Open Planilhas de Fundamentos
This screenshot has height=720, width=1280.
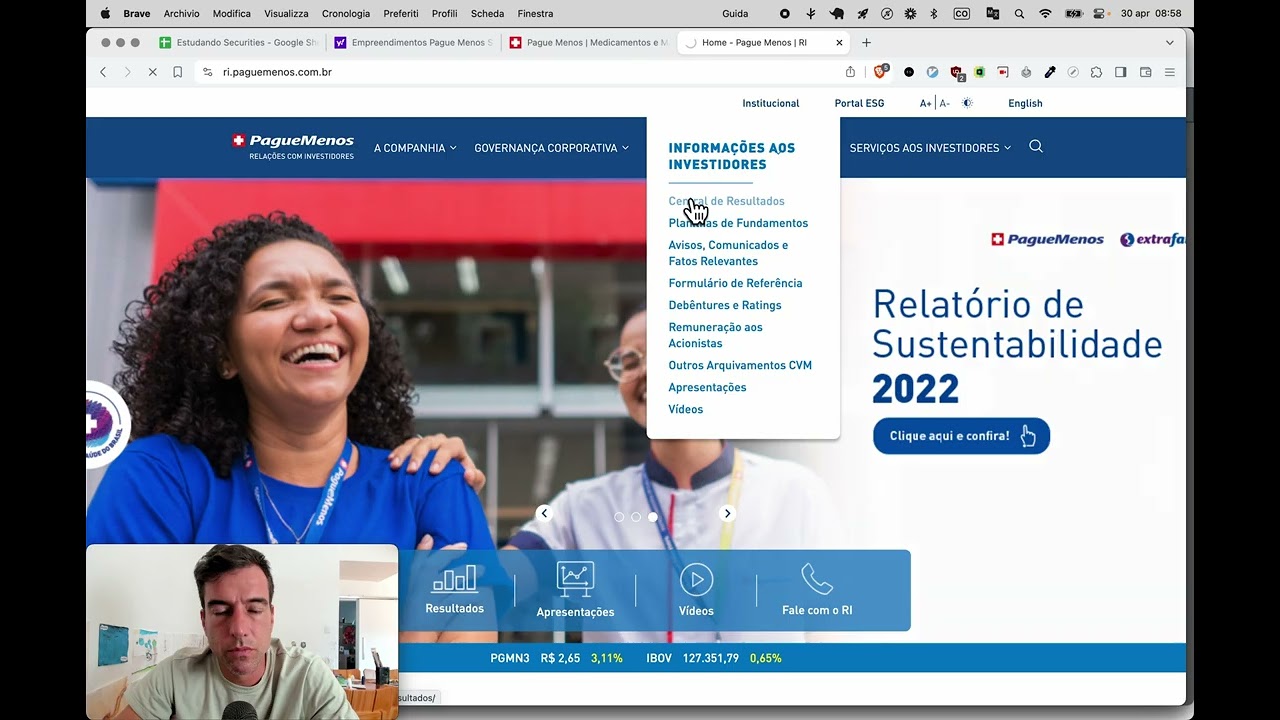[738, 223]
